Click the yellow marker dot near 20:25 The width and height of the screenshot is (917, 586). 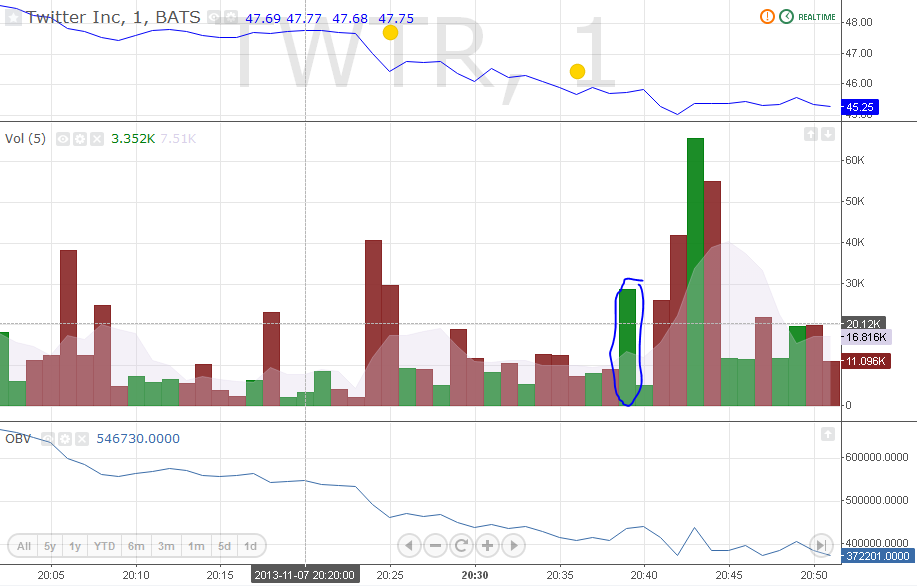click(x=391, y=33)
